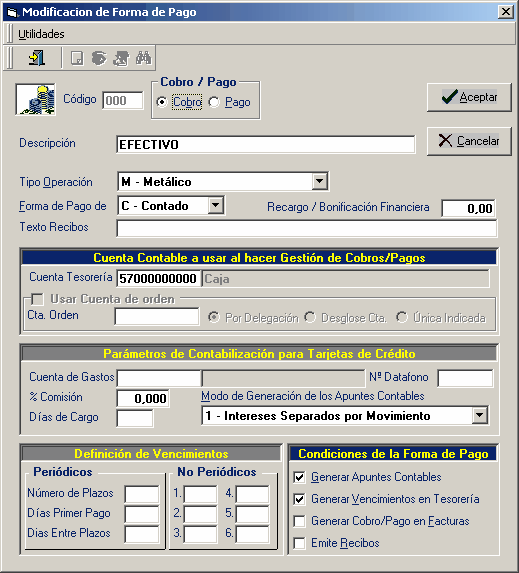This screenshot has width=519, height=573.
Task: Click the binoculars search toolbar icon
Action: (x=144, y=58)
